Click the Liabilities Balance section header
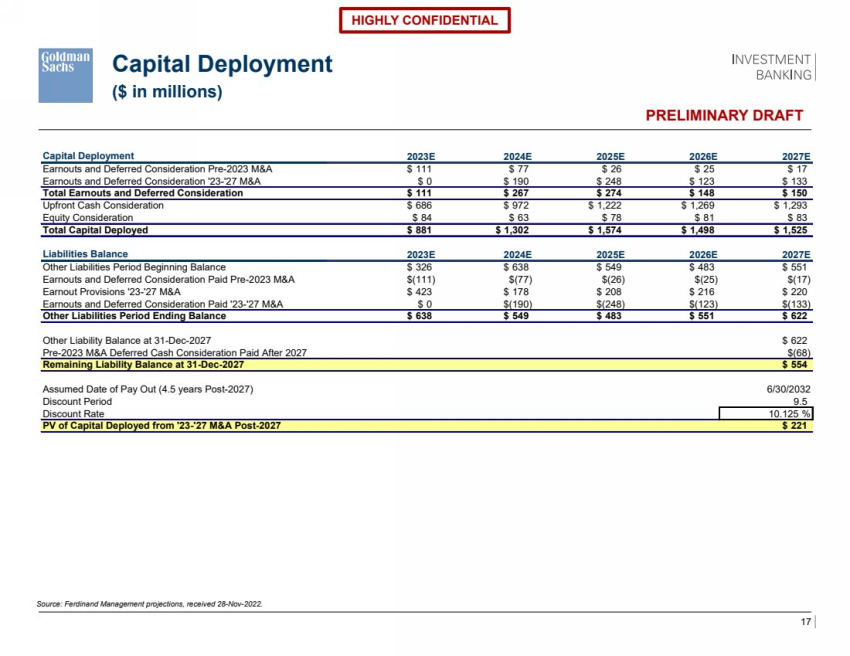 point(85,254)
